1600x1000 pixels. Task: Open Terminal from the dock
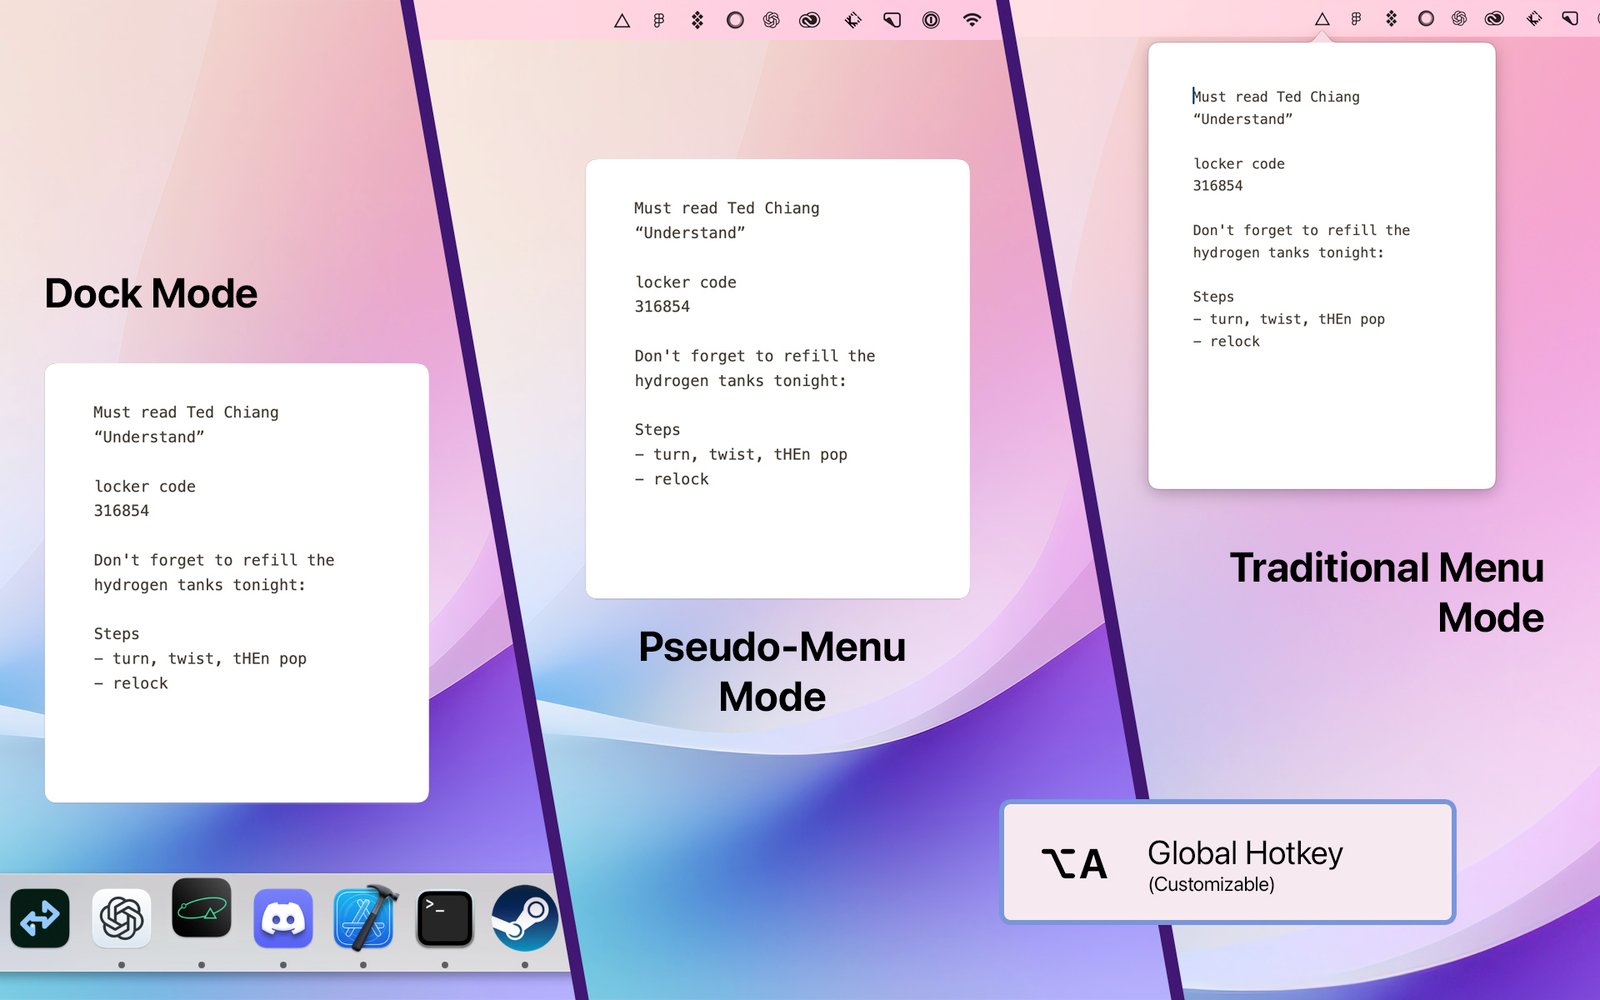(445, 917)
